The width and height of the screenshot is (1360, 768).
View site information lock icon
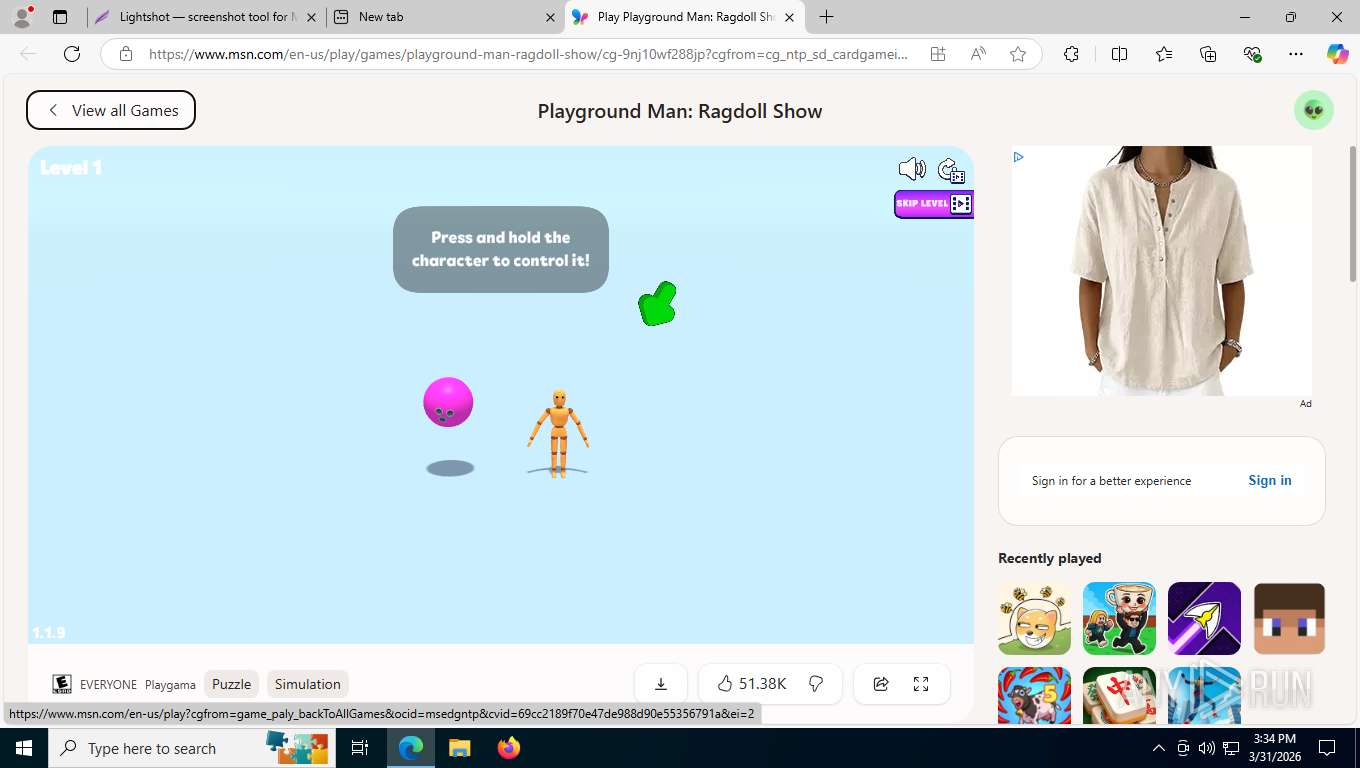click(125, 54)
